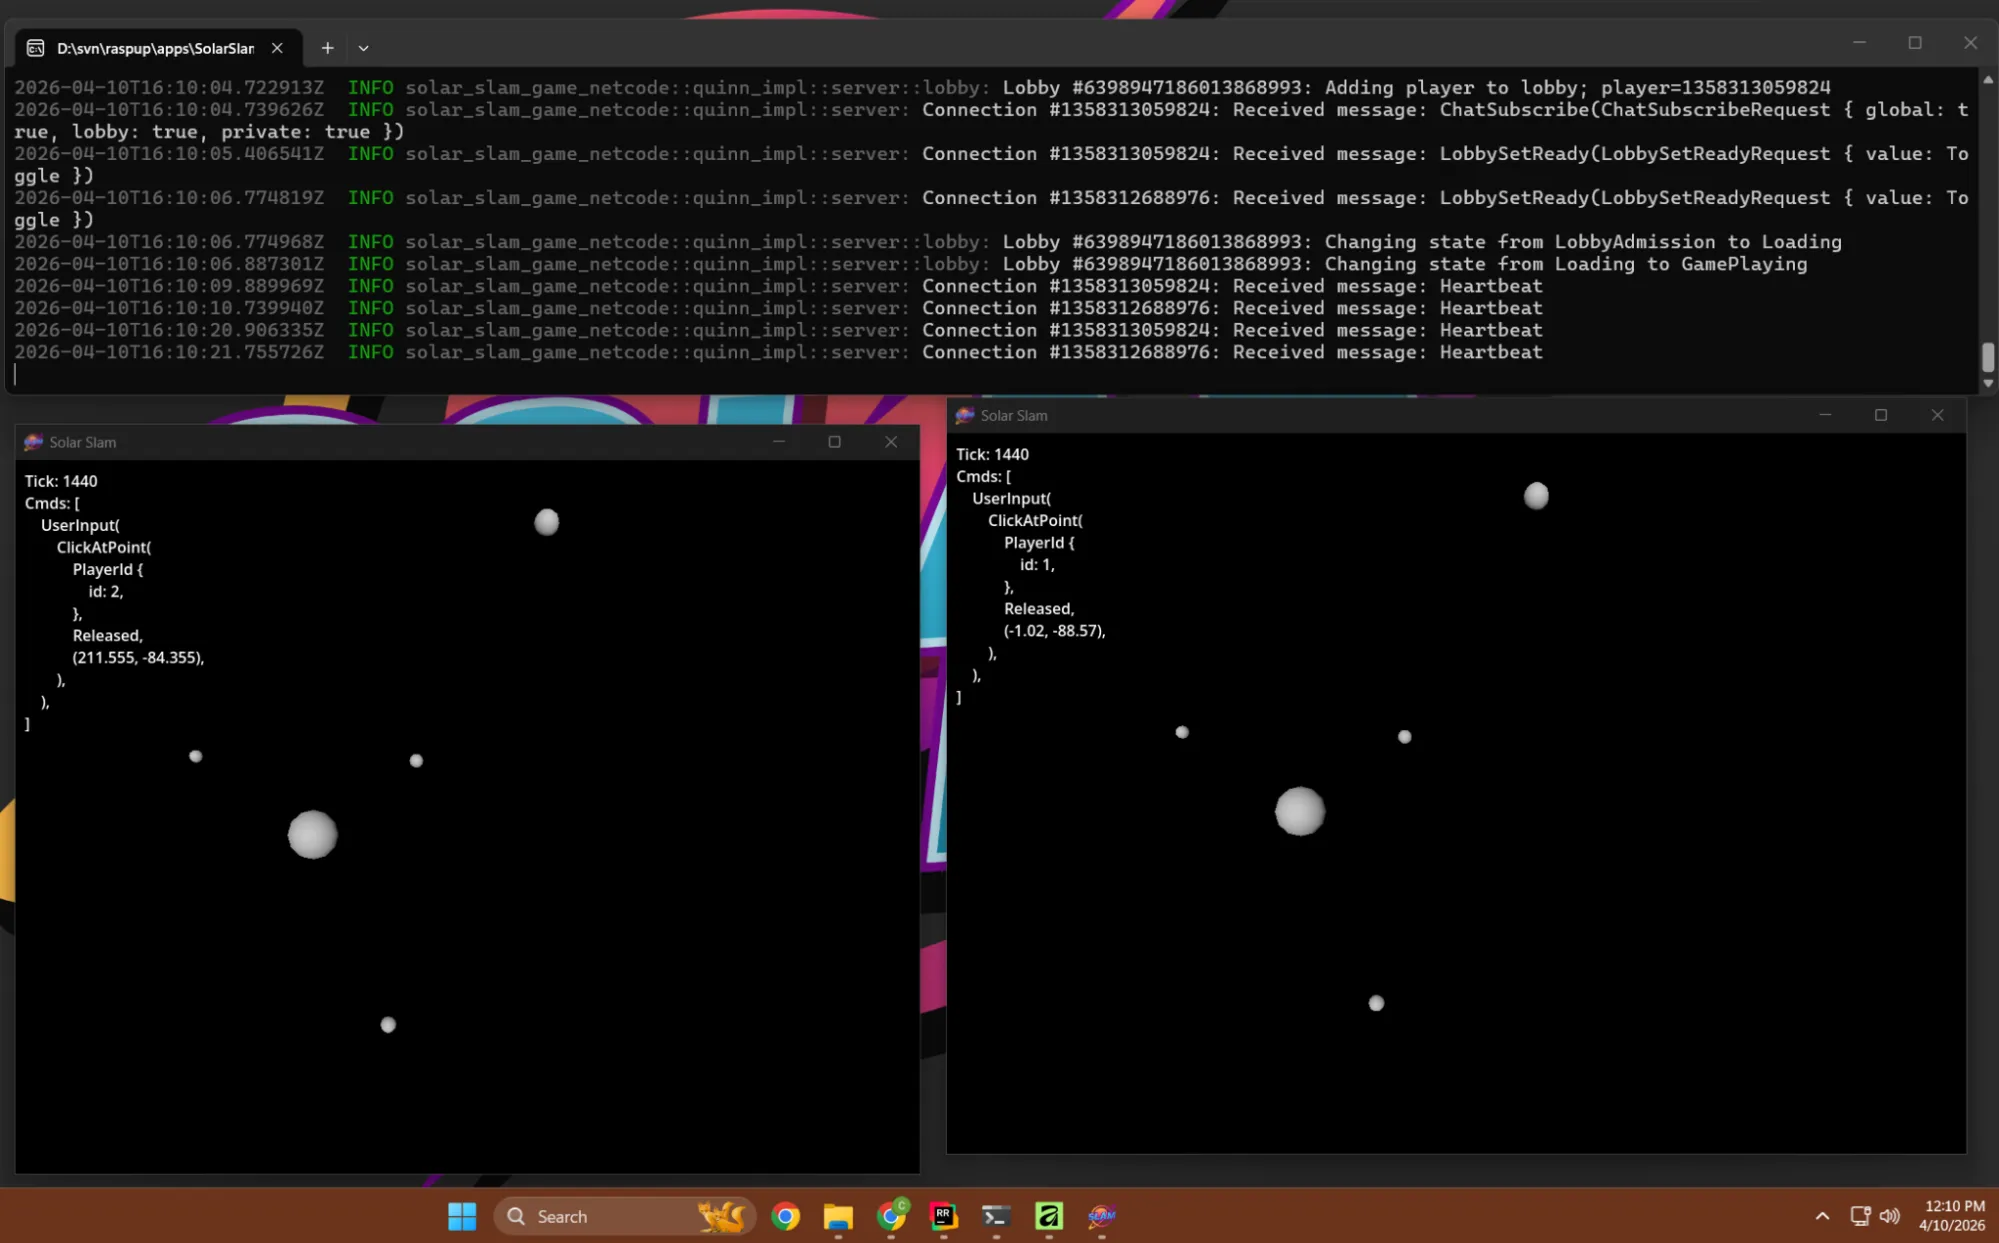Screen dimensions: 1999x1243
Task: Click '(211.555, -84.355),' coordinates in left window
Action: point(138,658)
